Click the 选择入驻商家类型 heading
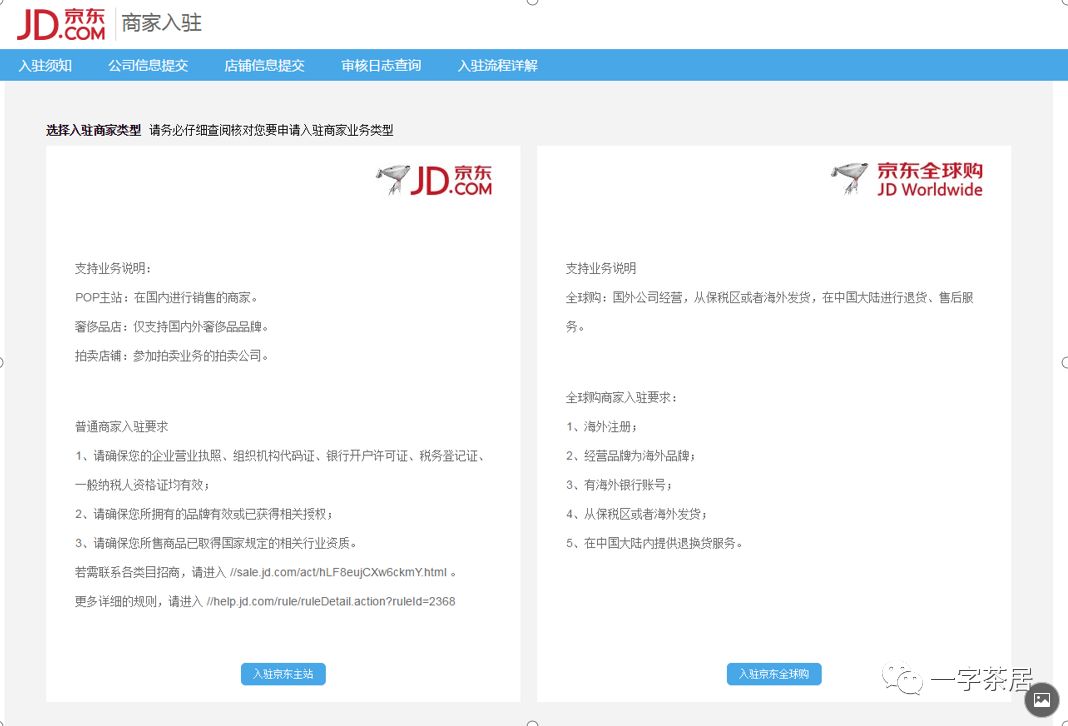This screenshot has width=1068, height=726. [x=93, y=130]
